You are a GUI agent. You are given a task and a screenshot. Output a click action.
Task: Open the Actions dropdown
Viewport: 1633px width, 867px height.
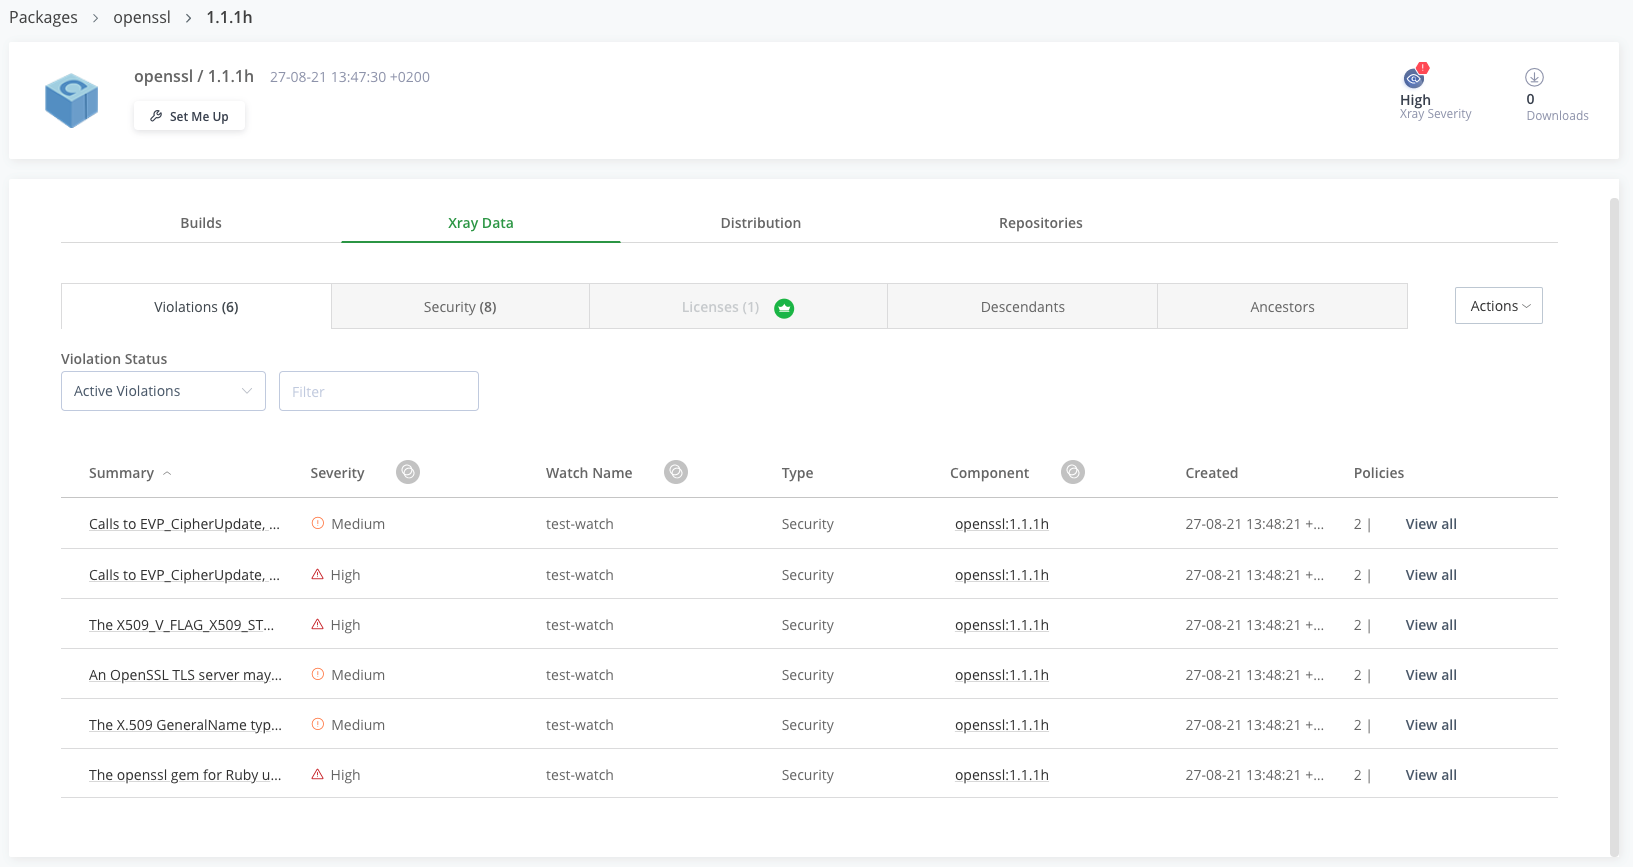[x=1498, y=306]
